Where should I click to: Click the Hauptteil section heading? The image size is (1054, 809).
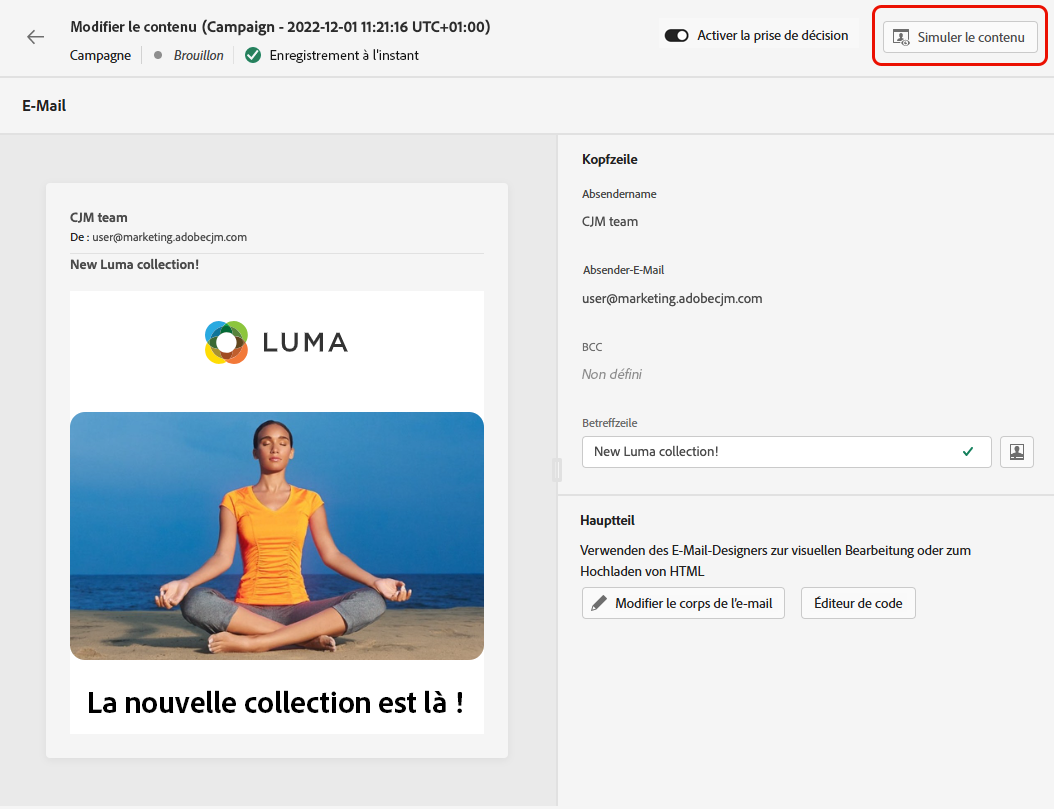coord(607,520)
